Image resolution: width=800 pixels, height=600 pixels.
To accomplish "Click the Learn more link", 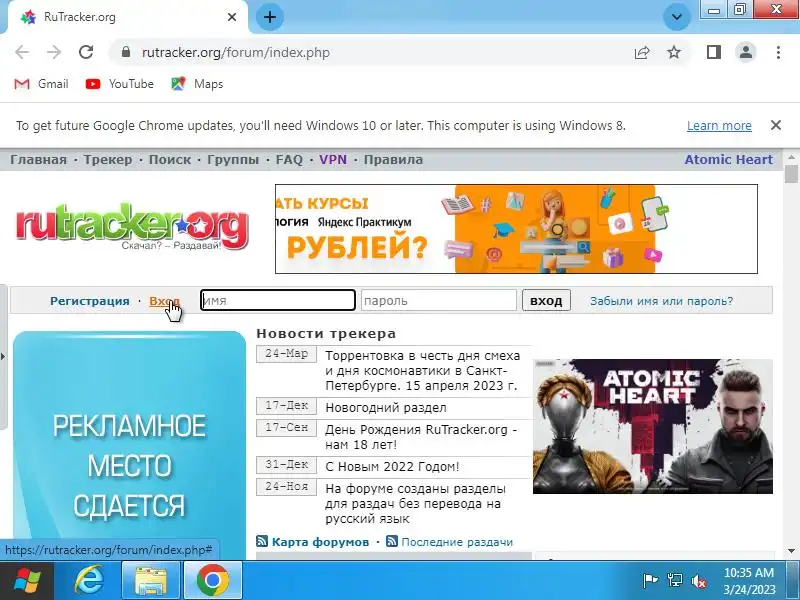I will click(x=719, y=126).
